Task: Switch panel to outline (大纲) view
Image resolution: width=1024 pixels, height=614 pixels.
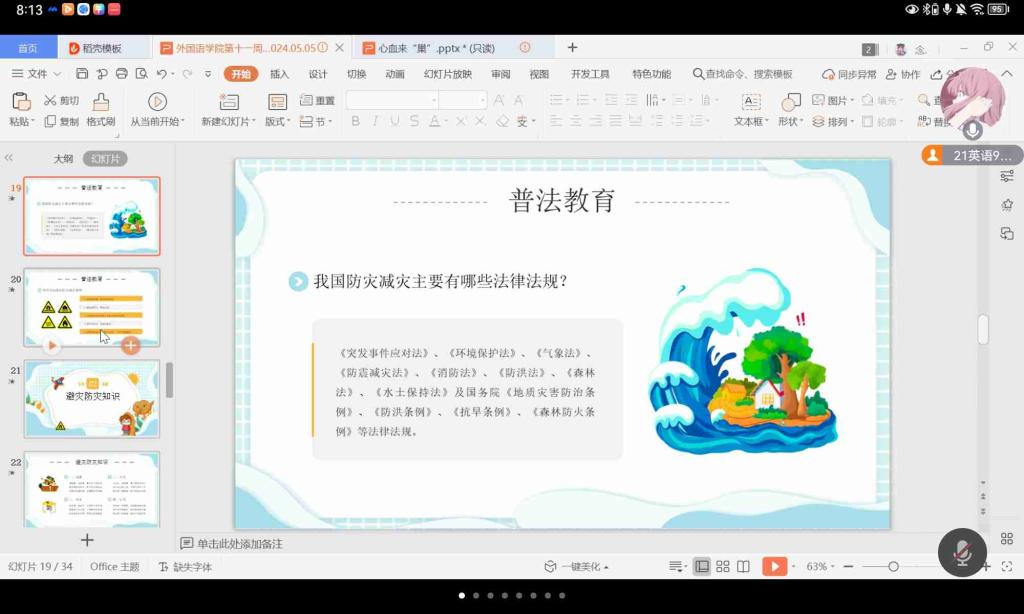Action: click(63, 159)
